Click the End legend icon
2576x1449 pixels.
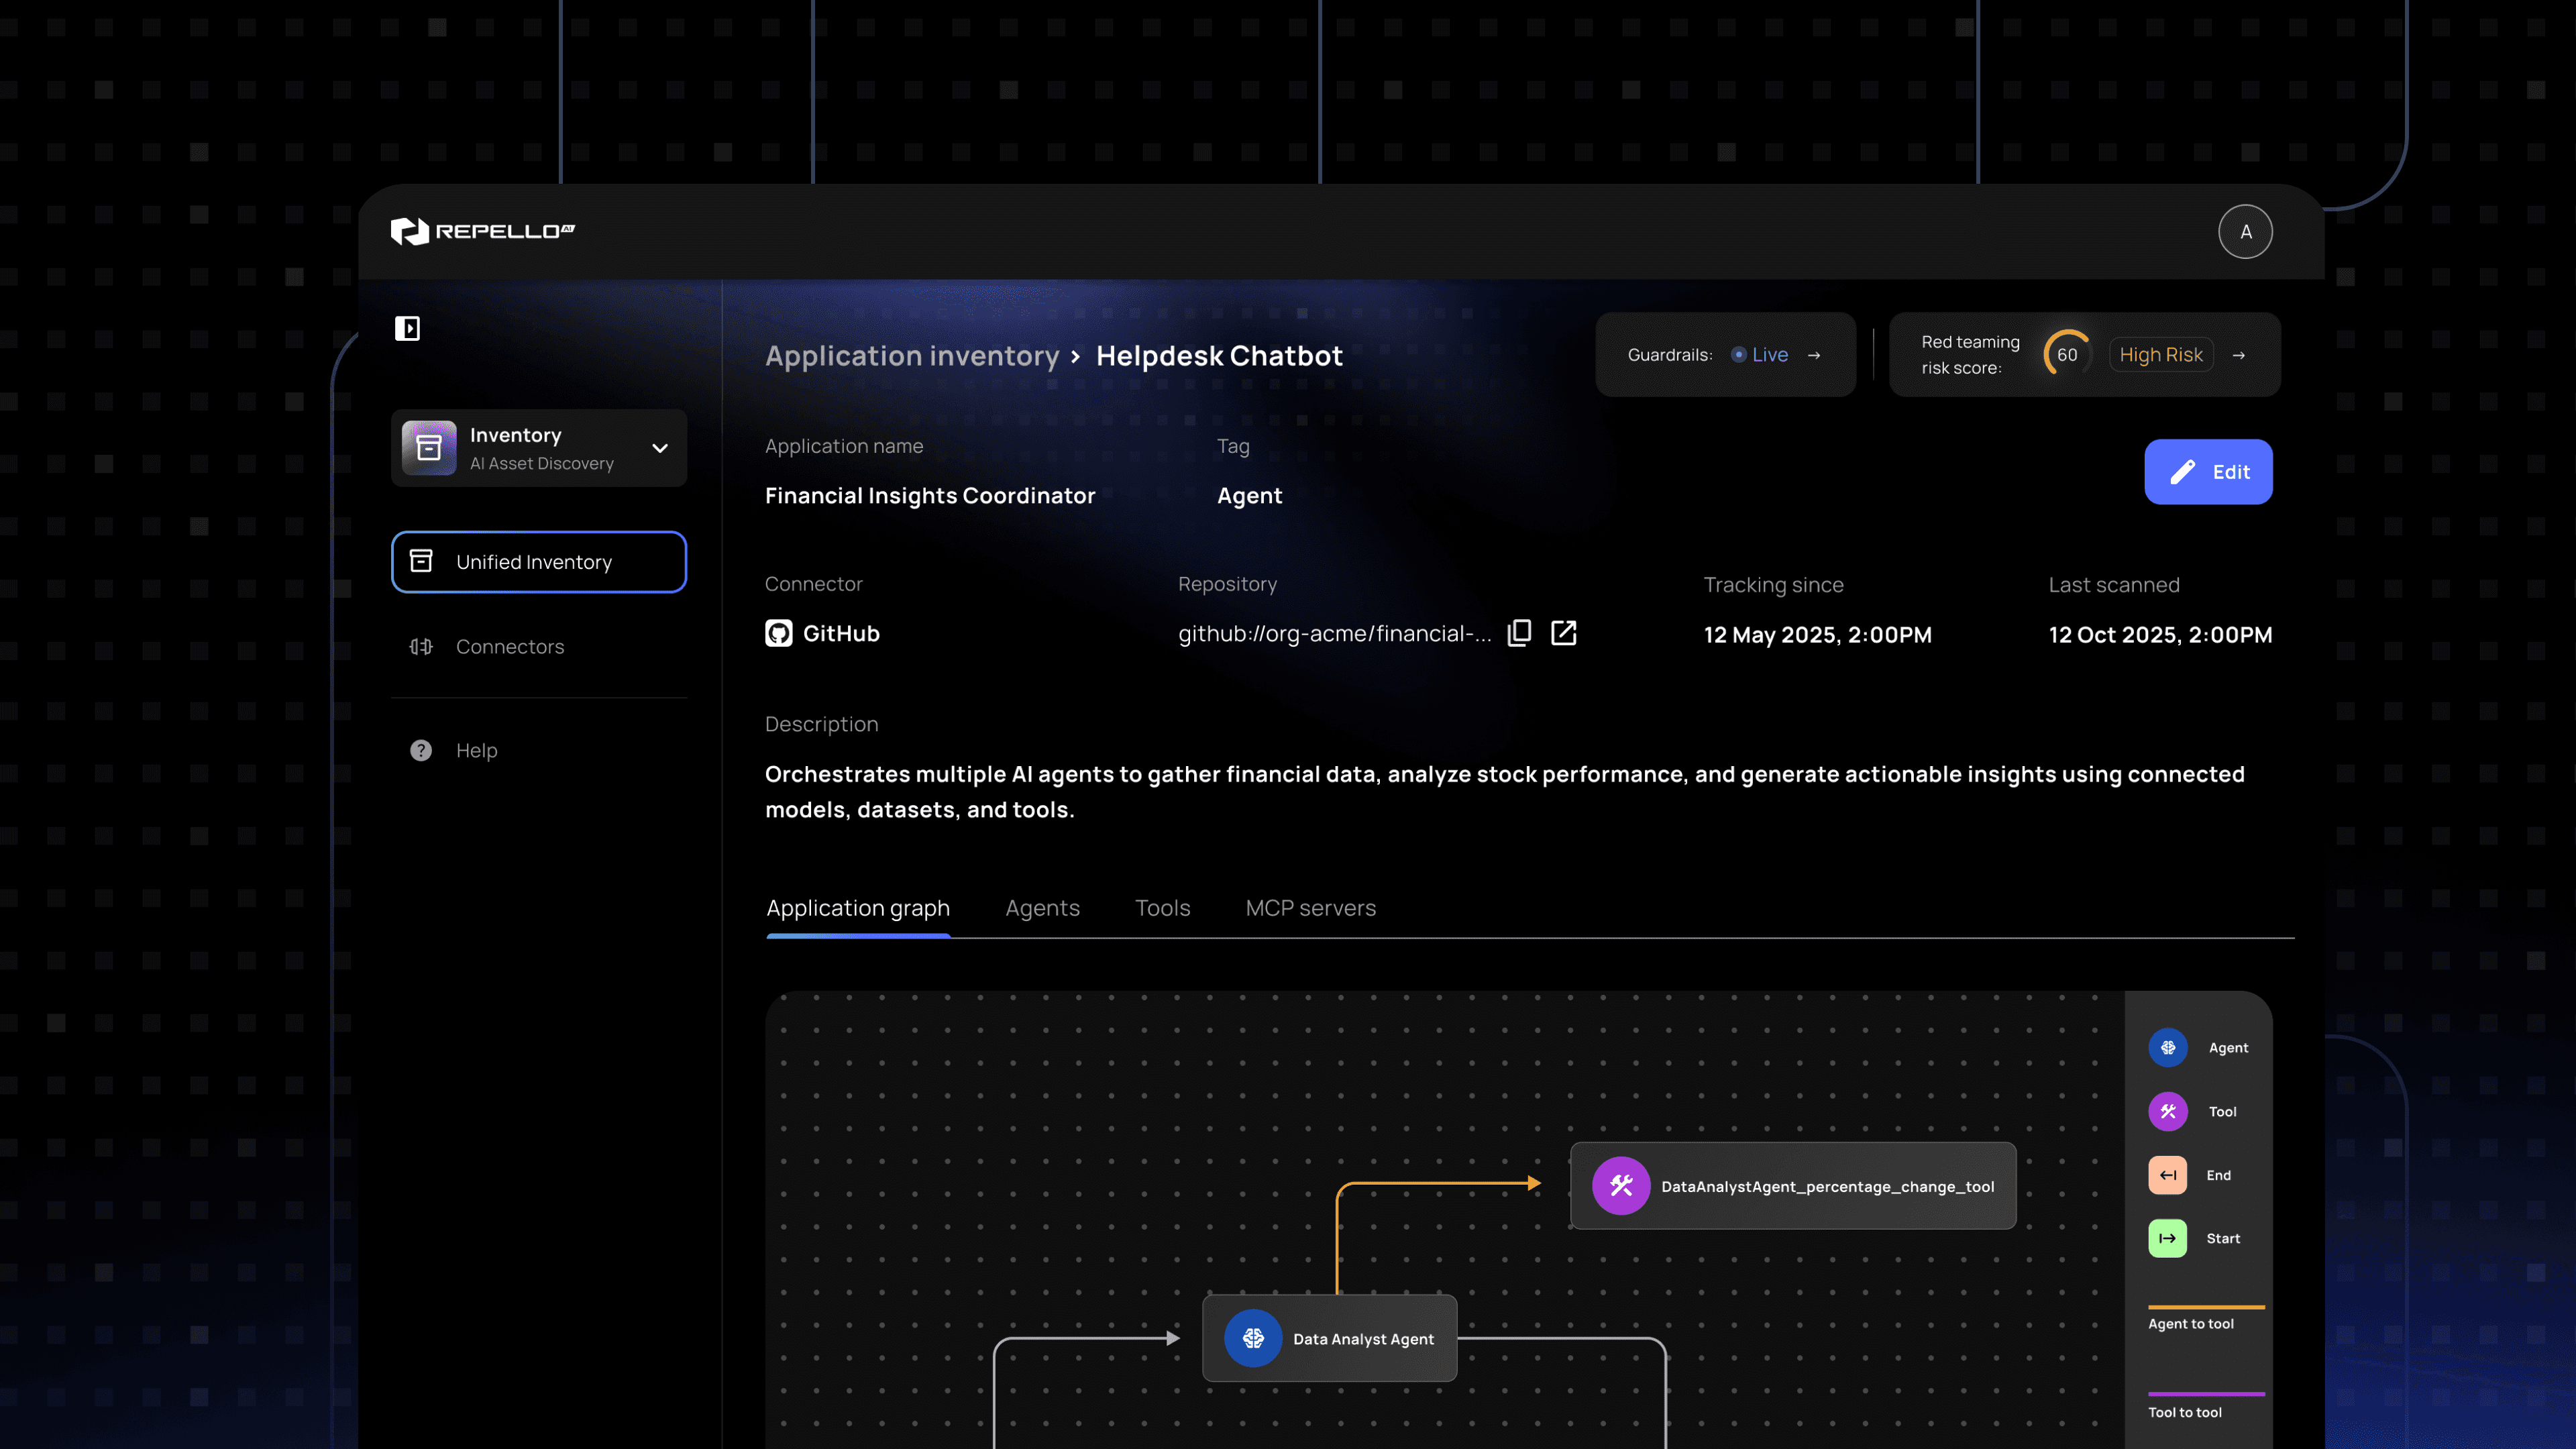coord(2168,1175)
